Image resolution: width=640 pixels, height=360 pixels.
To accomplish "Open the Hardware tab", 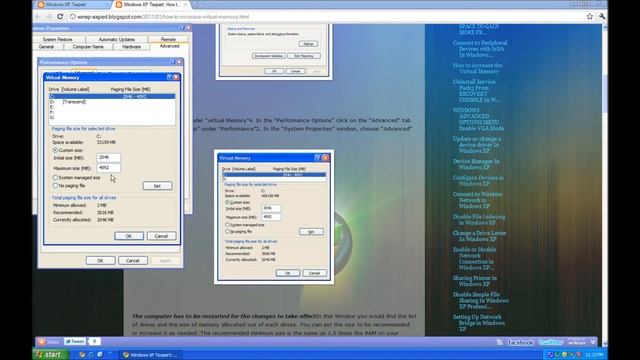I will [131, 47].
